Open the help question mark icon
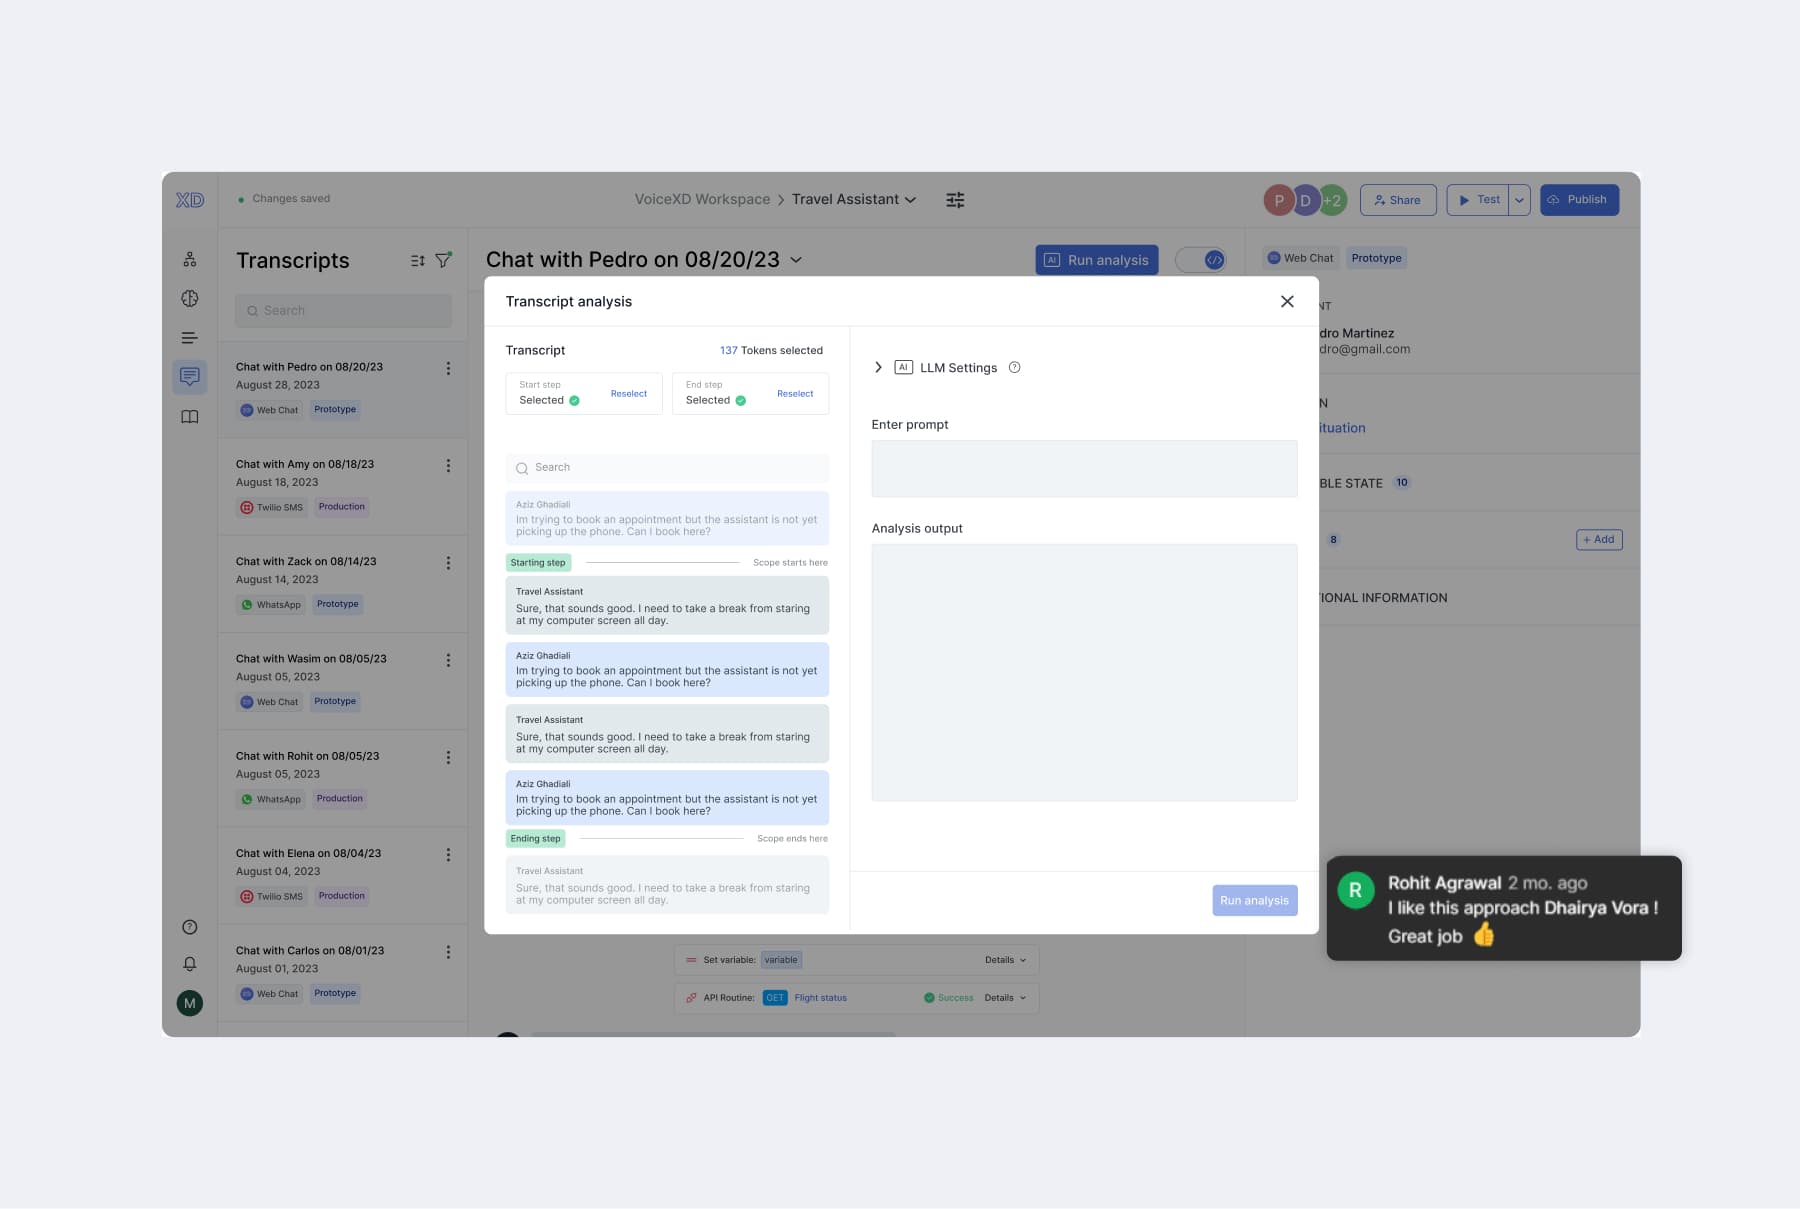 (x=189, y=927)
